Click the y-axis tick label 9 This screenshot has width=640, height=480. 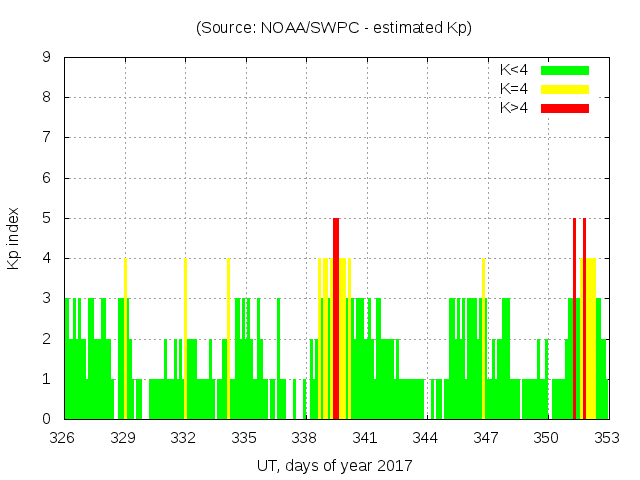click(46, 58)
